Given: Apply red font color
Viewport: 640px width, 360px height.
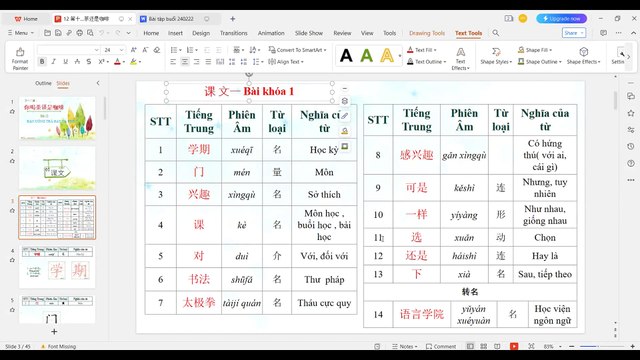Looking at the screenshot, I should tap(118, 62).
